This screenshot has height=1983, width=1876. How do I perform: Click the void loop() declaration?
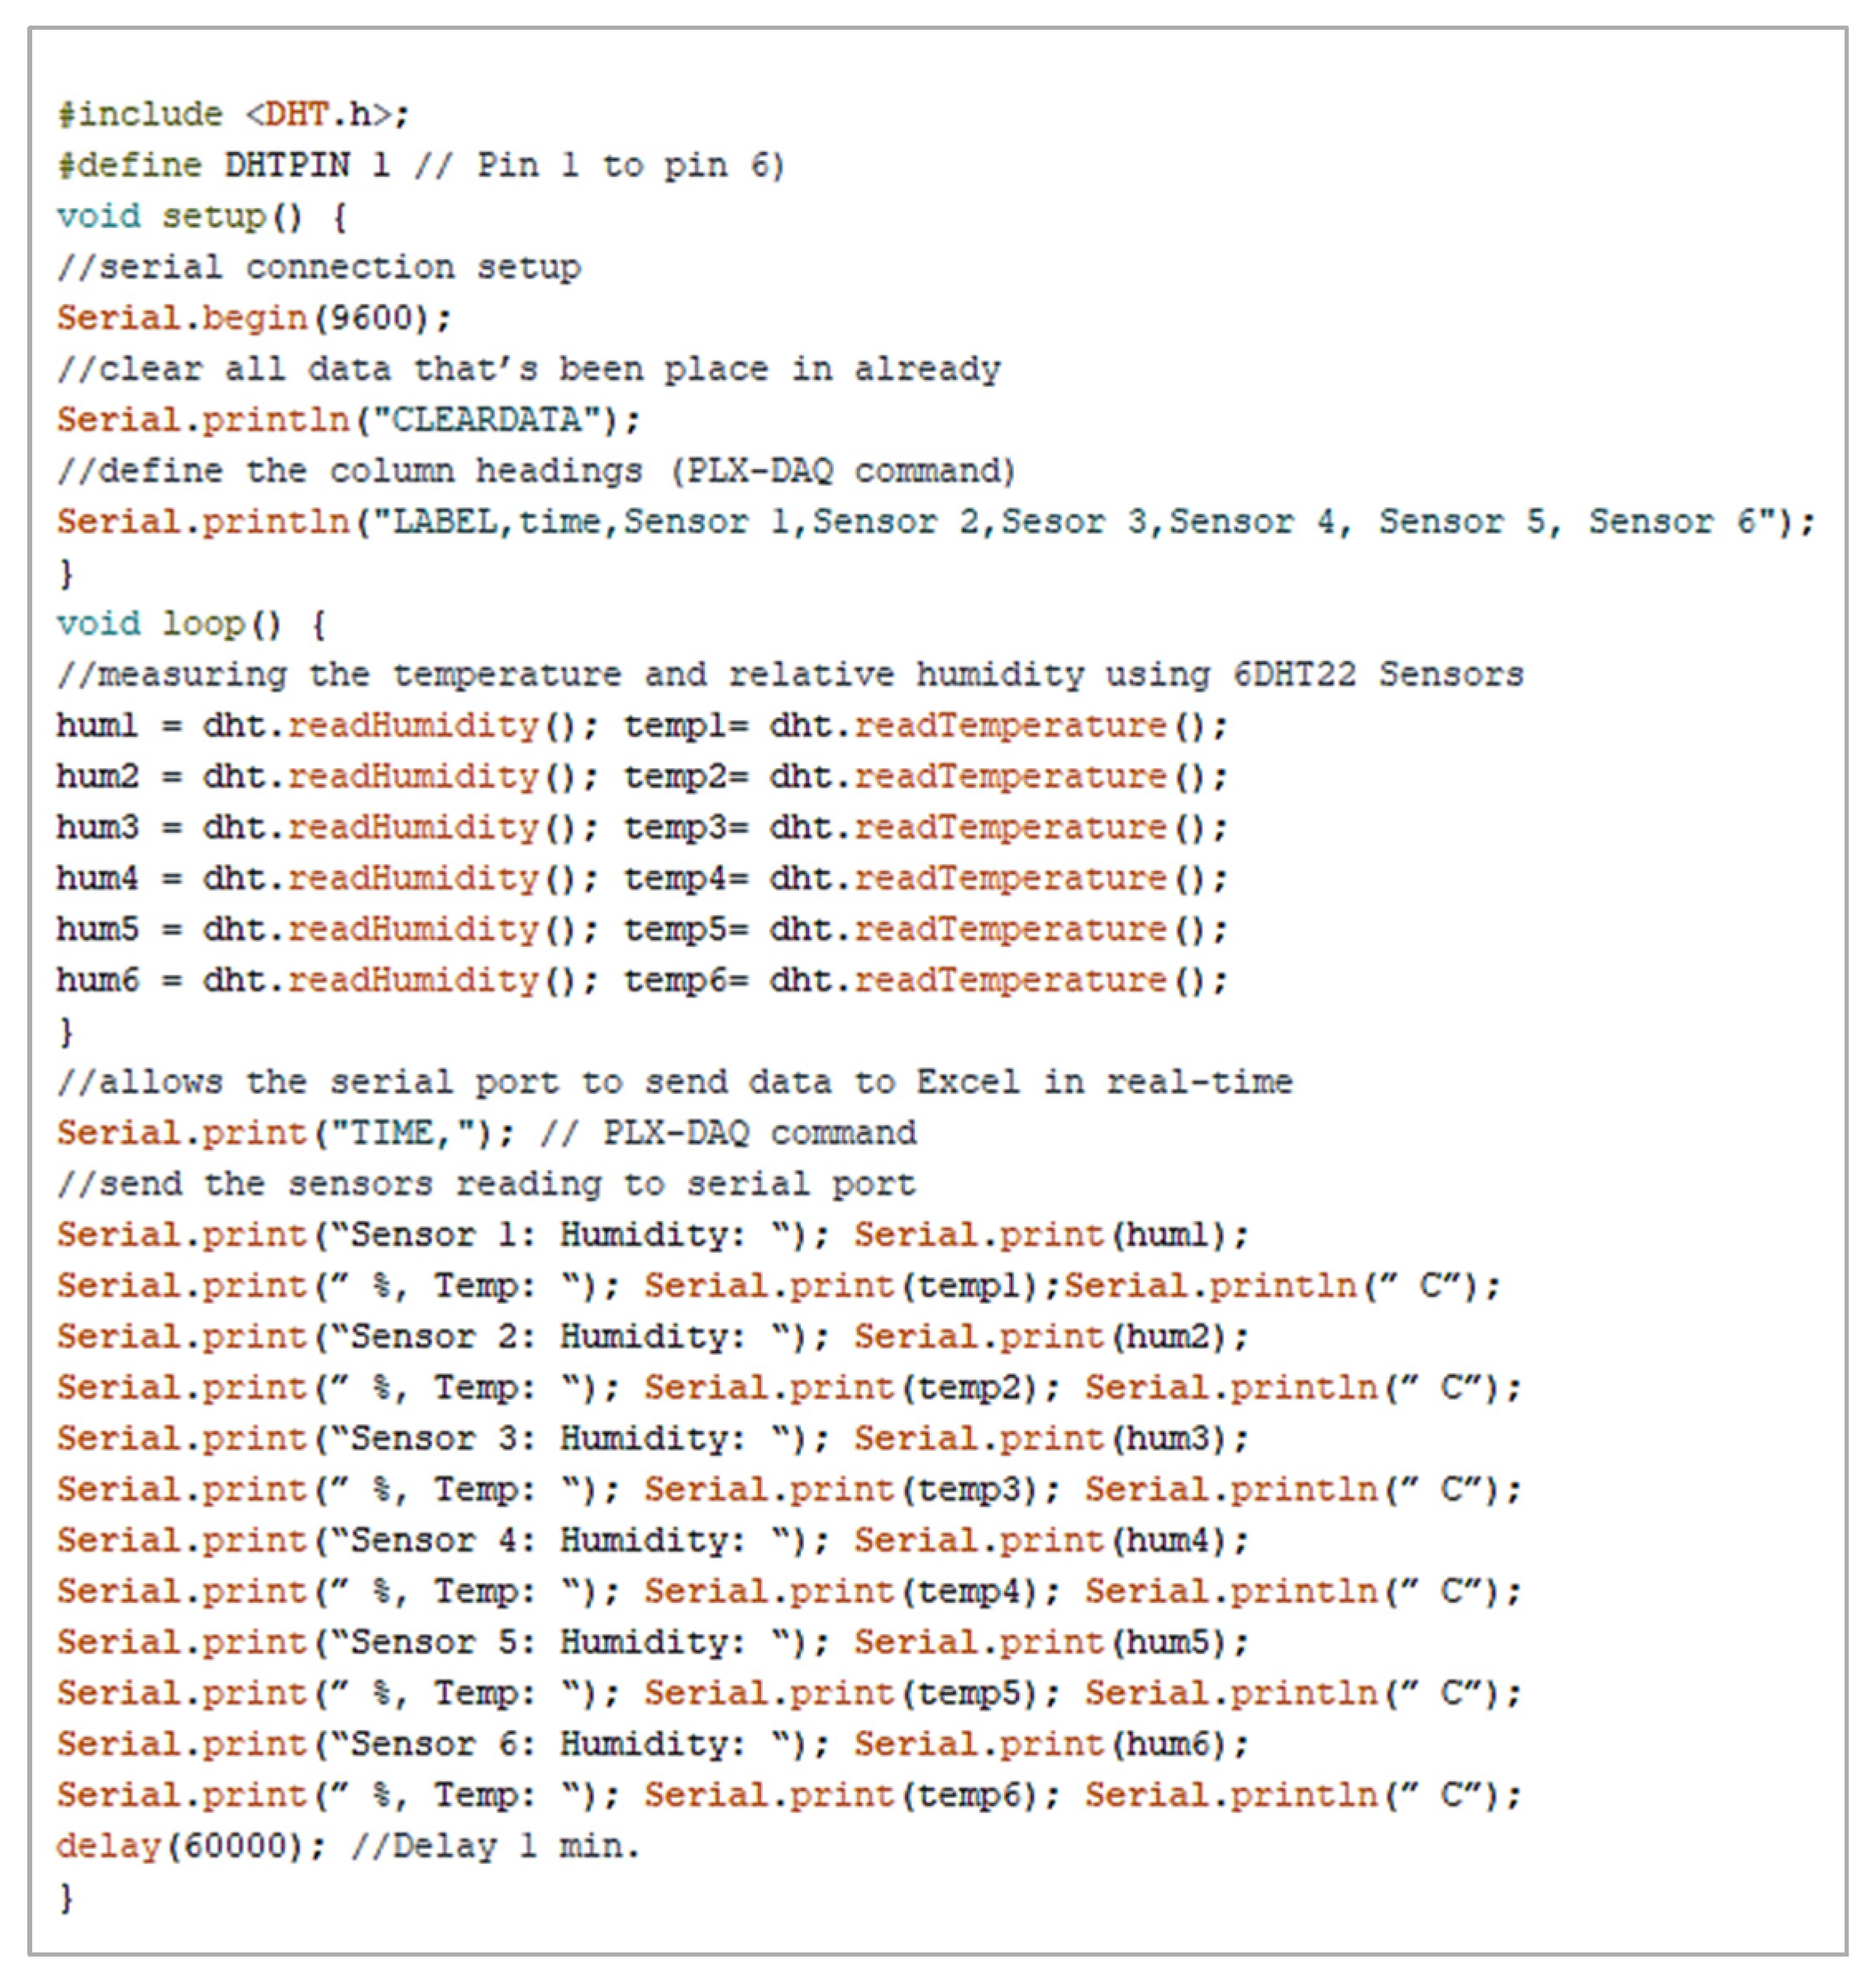pos(190,624)
